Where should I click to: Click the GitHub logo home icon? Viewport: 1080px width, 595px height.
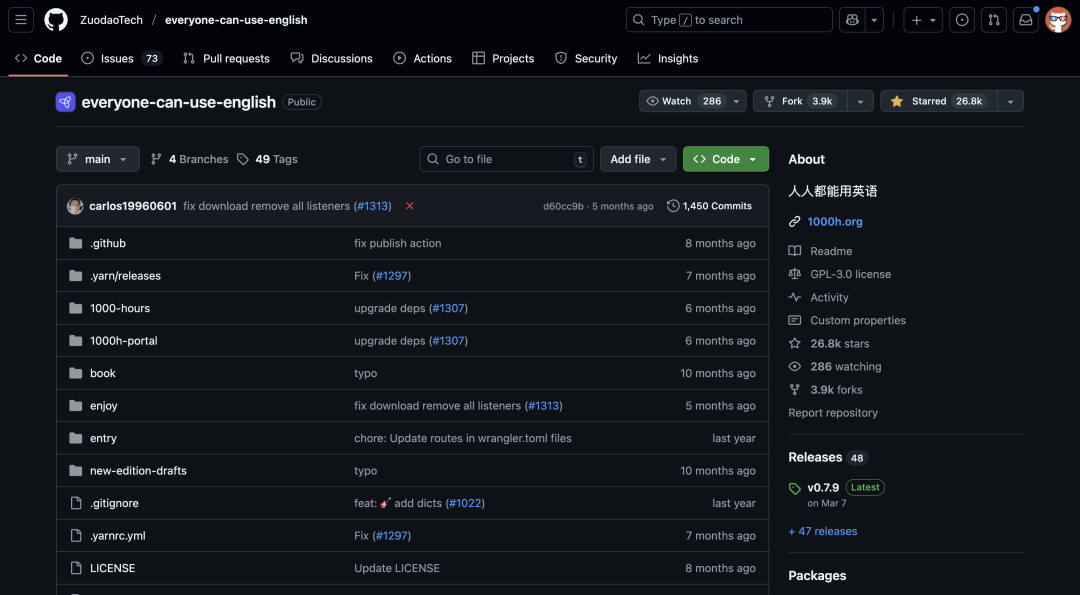click(56, 20)
